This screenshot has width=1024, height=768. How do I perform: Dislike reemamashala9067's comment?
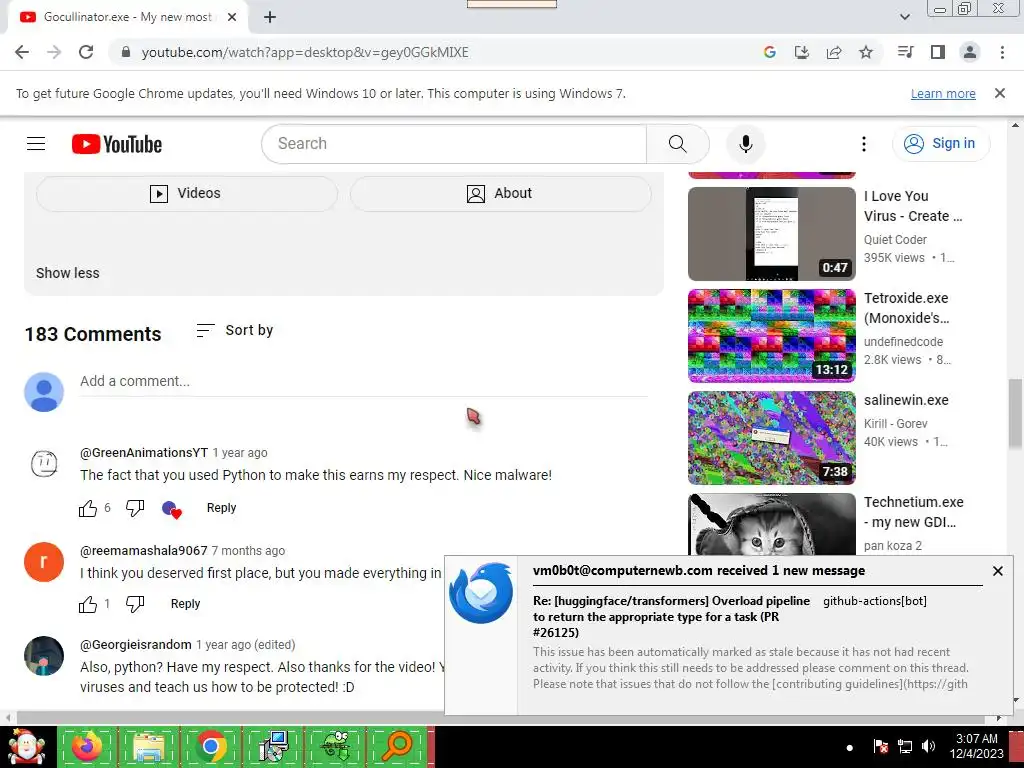coord(135,604)
